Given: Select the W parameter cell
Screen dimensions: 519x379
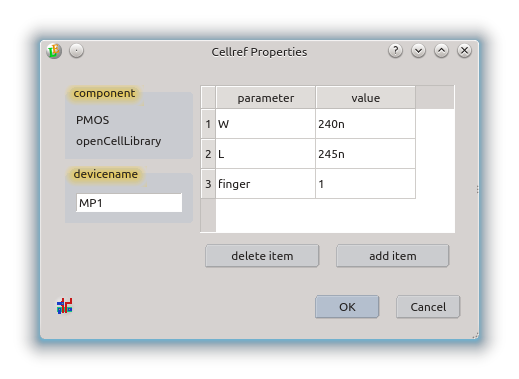Looking at the screenshot, I should pyautogui.click(x=266, y=124).
